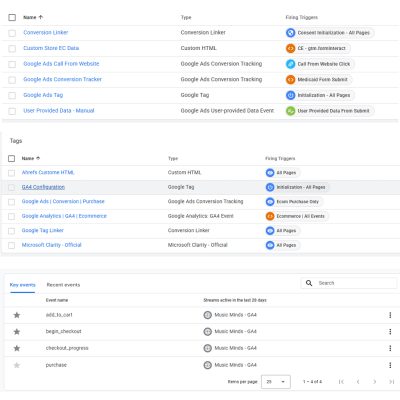
Task: Click All Pages trigger icon for Microsoft Clarity
Action: pos(270,245)
